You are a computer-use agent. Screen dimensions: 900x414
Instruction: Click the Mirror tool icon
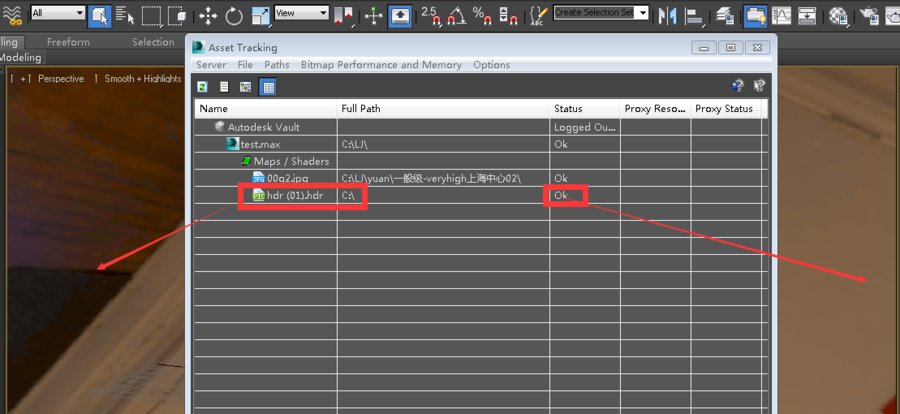(x=667, y=16)
